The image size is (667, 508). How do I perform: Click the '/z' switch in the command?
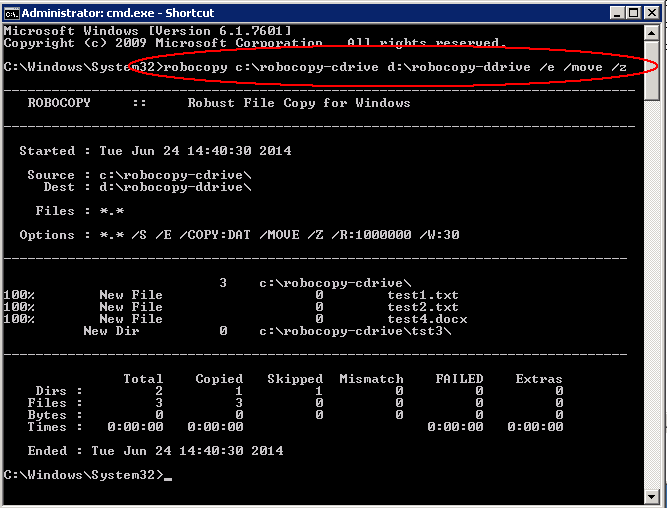click(x=619, y=67)
